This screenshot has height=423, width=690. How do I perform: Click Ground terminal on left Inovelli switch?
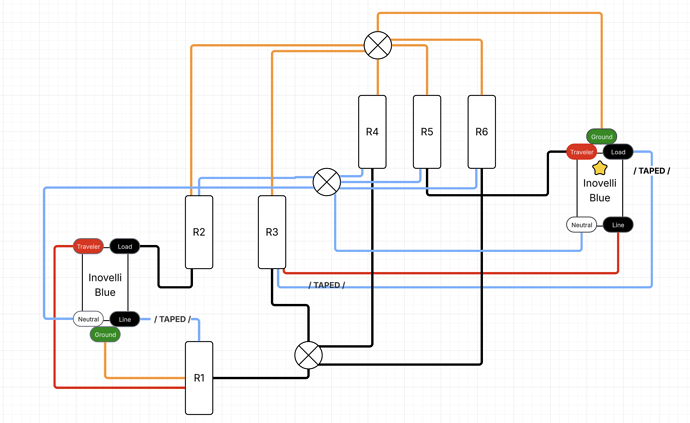(x=105, y=335)
